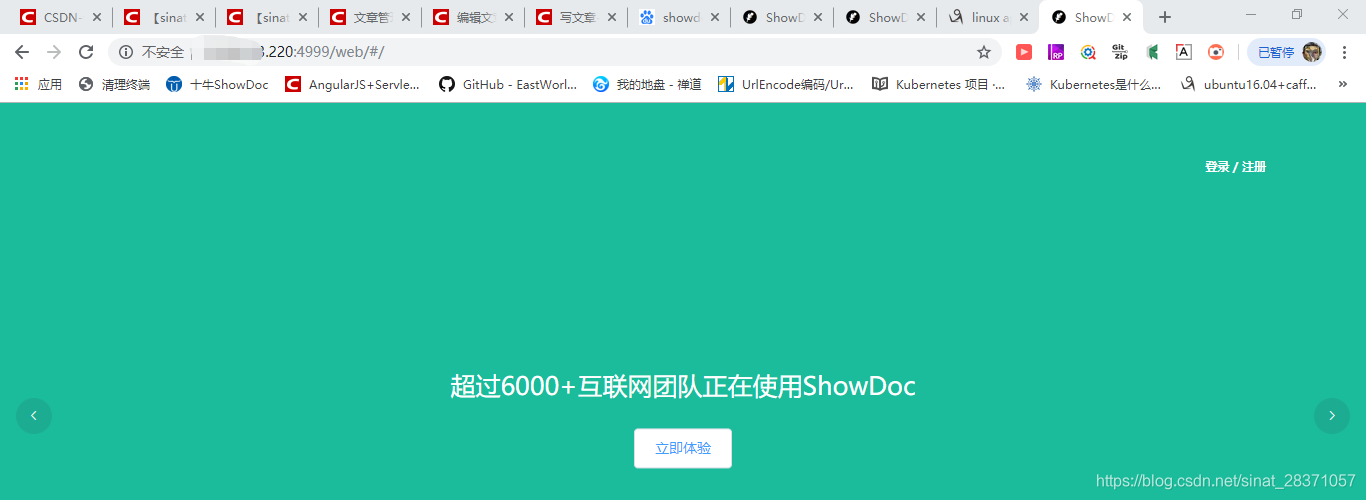Open the red play-button extension
The height and width of the screenshot is (500, 1366).
coord(1024,52)
